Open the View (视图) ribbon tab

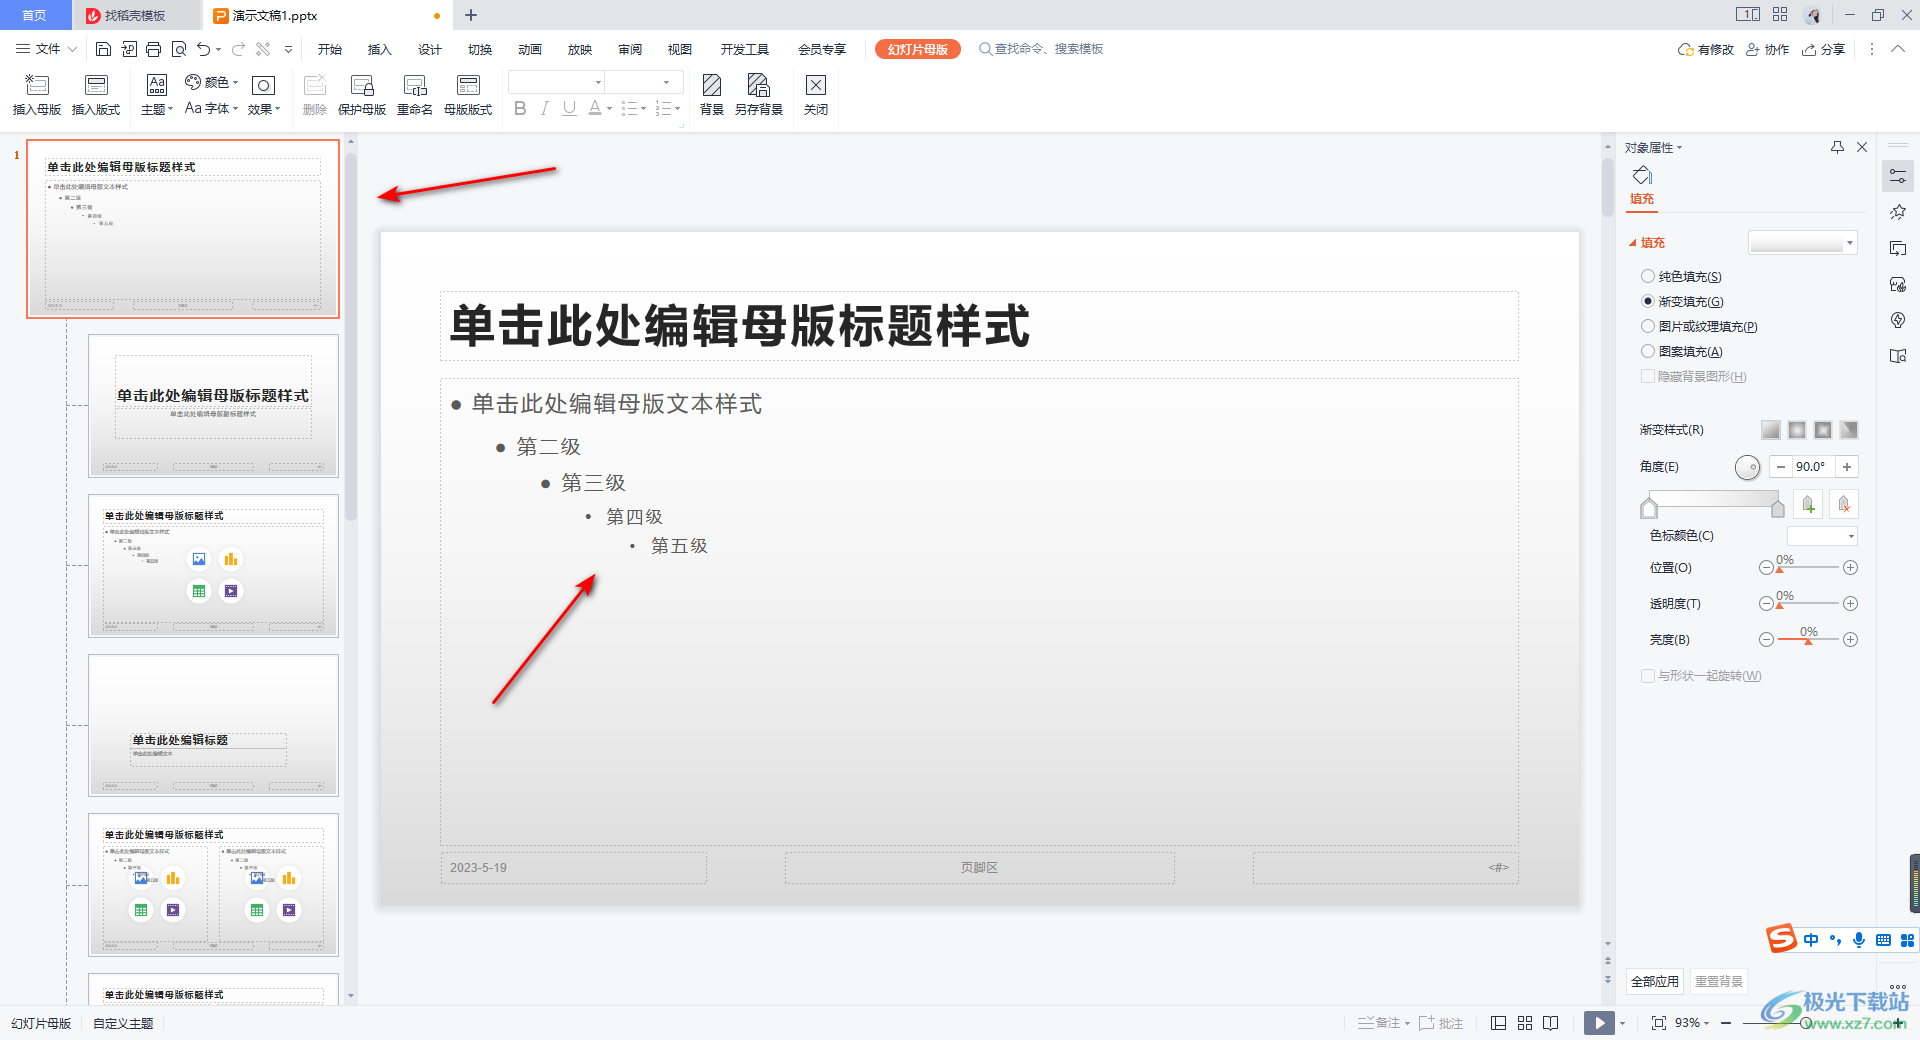pyautogui.click(x=680, y=49)
